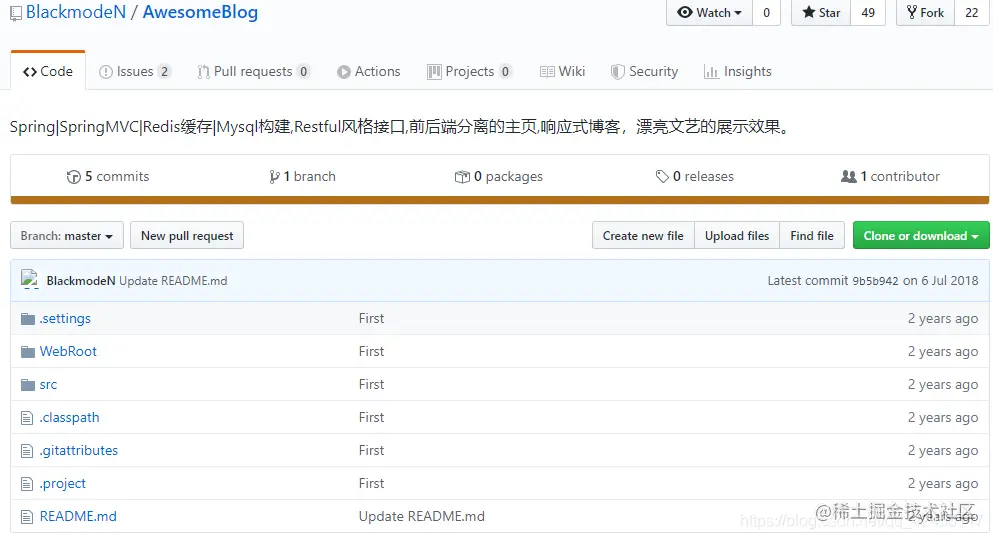Open the Security tab
This screenshot has height=539, width=993.
(644, 72)
